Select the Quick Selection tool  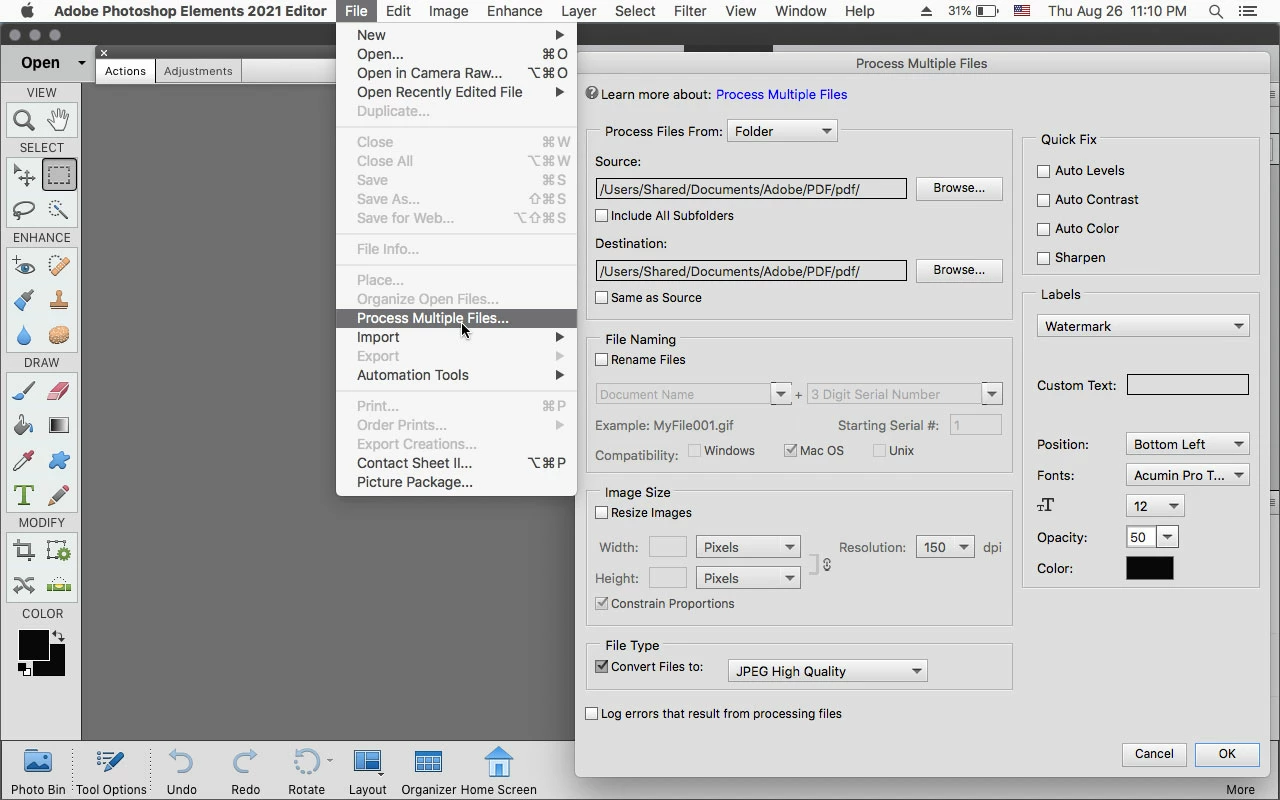[59, 210]
